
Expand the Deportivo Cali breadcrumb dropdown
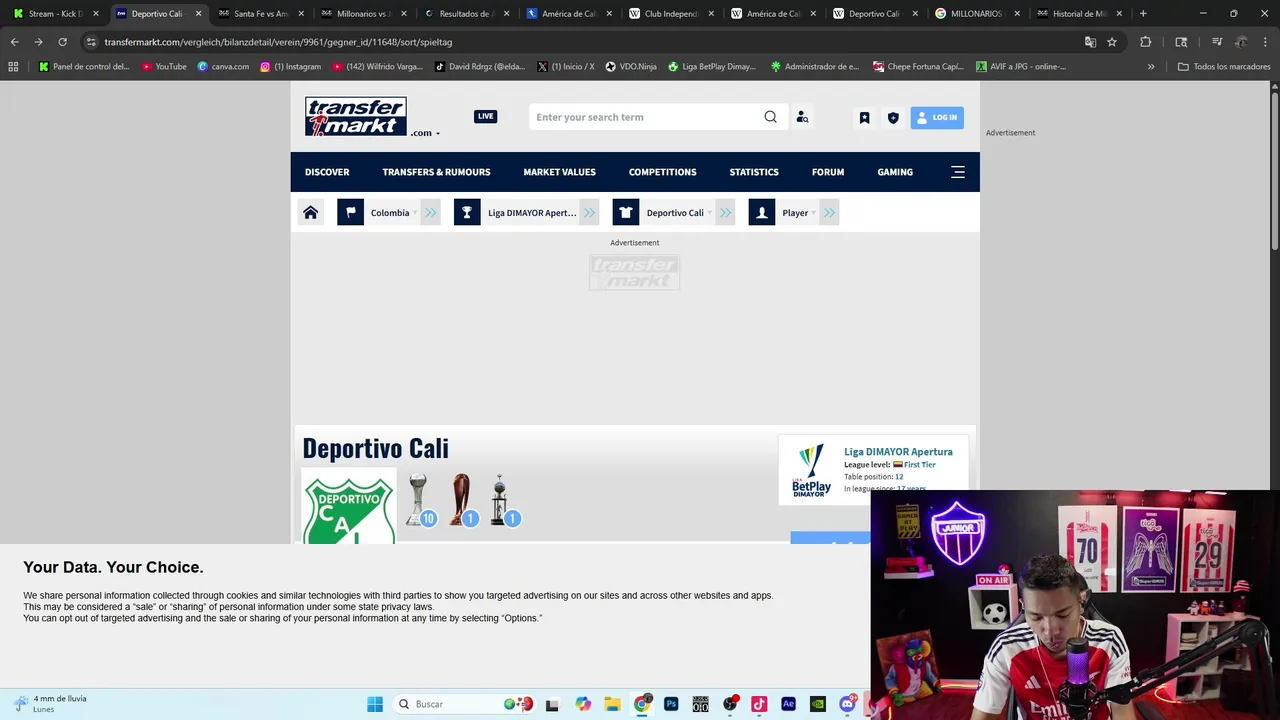pos(709,213)
